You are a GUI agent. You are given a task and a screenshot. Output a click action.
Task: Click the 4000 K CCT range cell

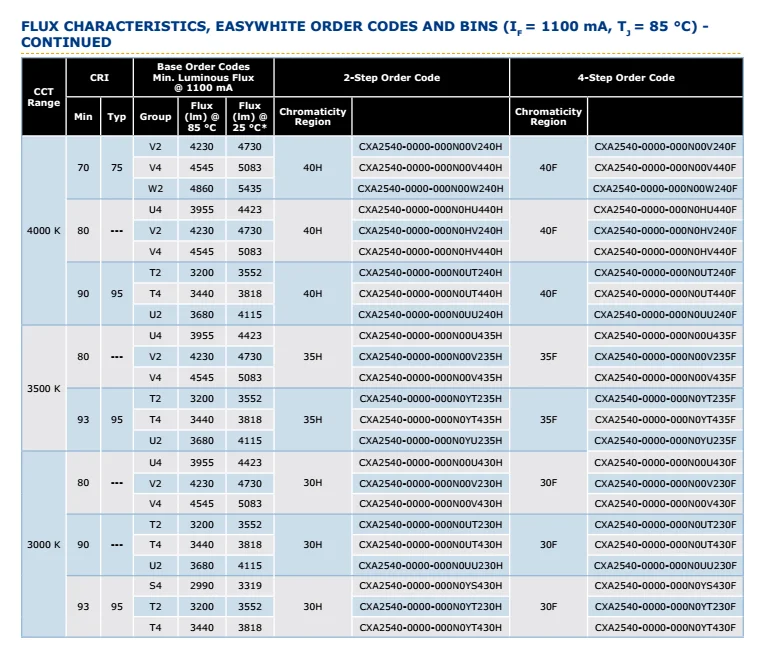pyautogui.click(x=44, y=231)
